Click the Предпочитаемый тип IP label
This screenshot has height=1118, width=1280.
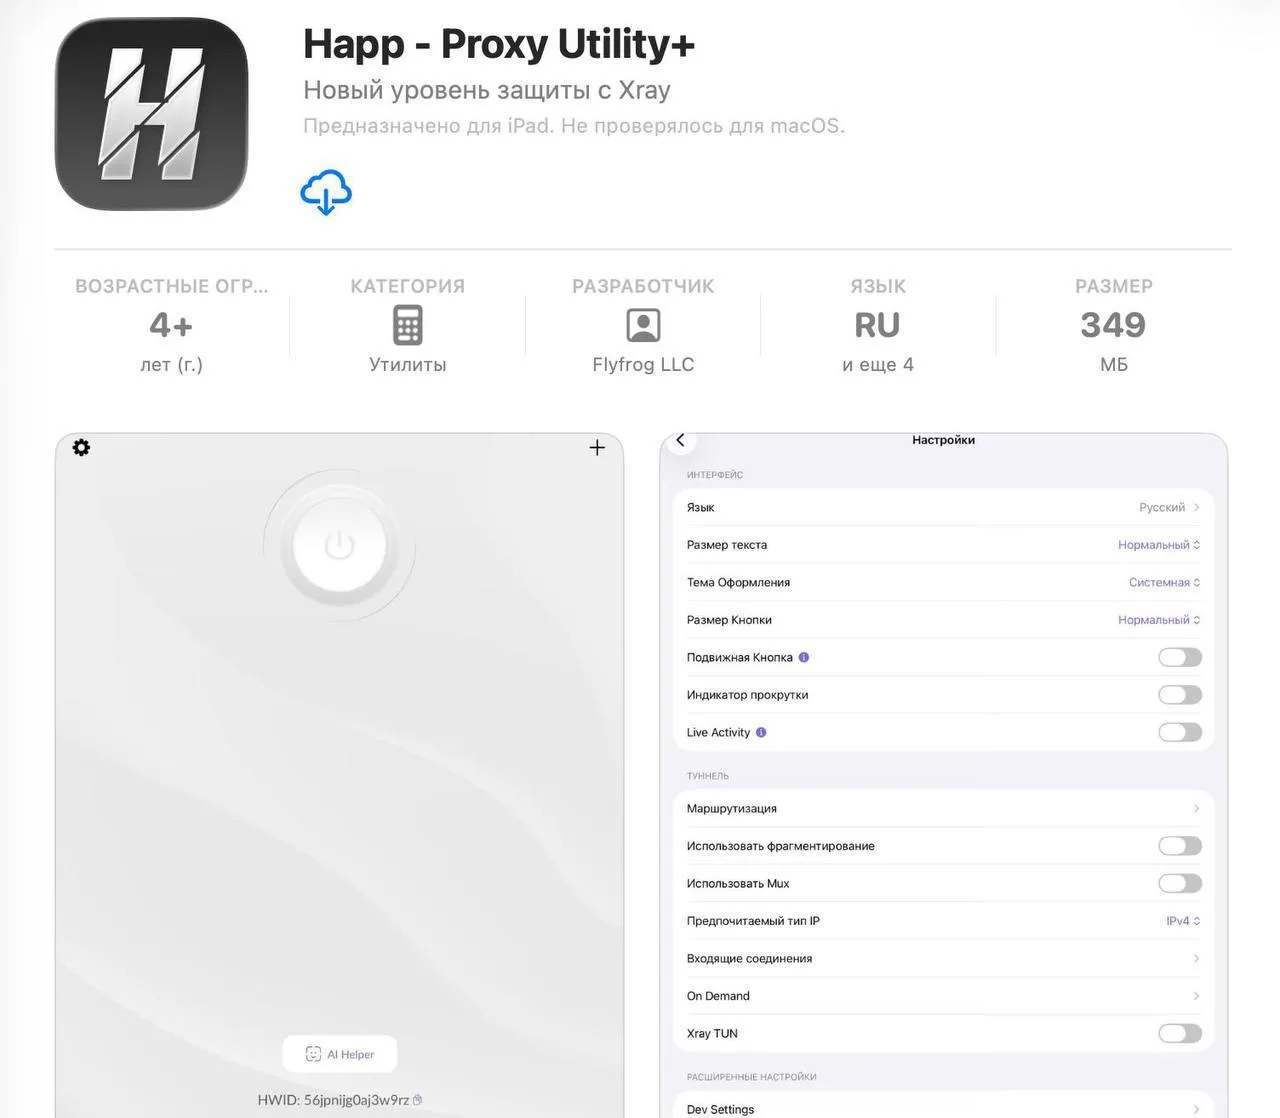(753, 921)
